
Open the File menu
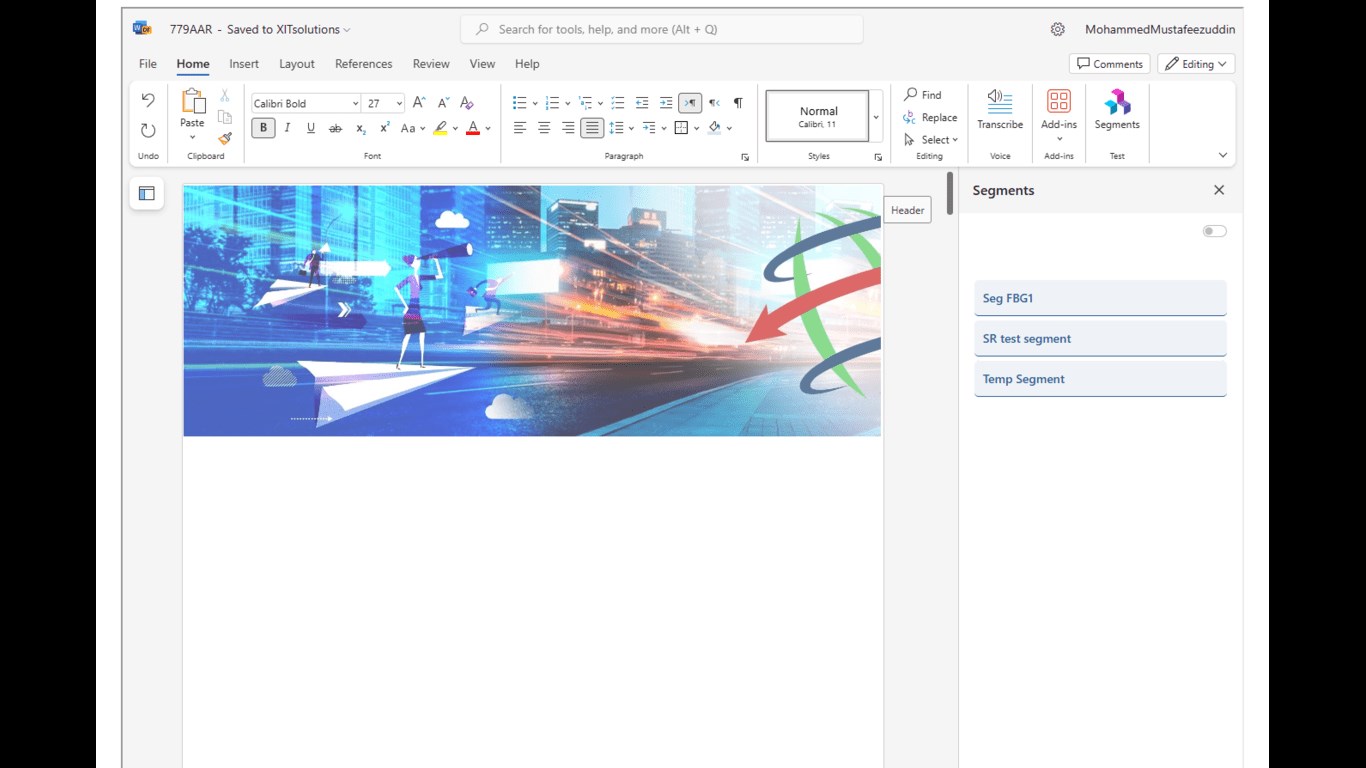(148, 64)
